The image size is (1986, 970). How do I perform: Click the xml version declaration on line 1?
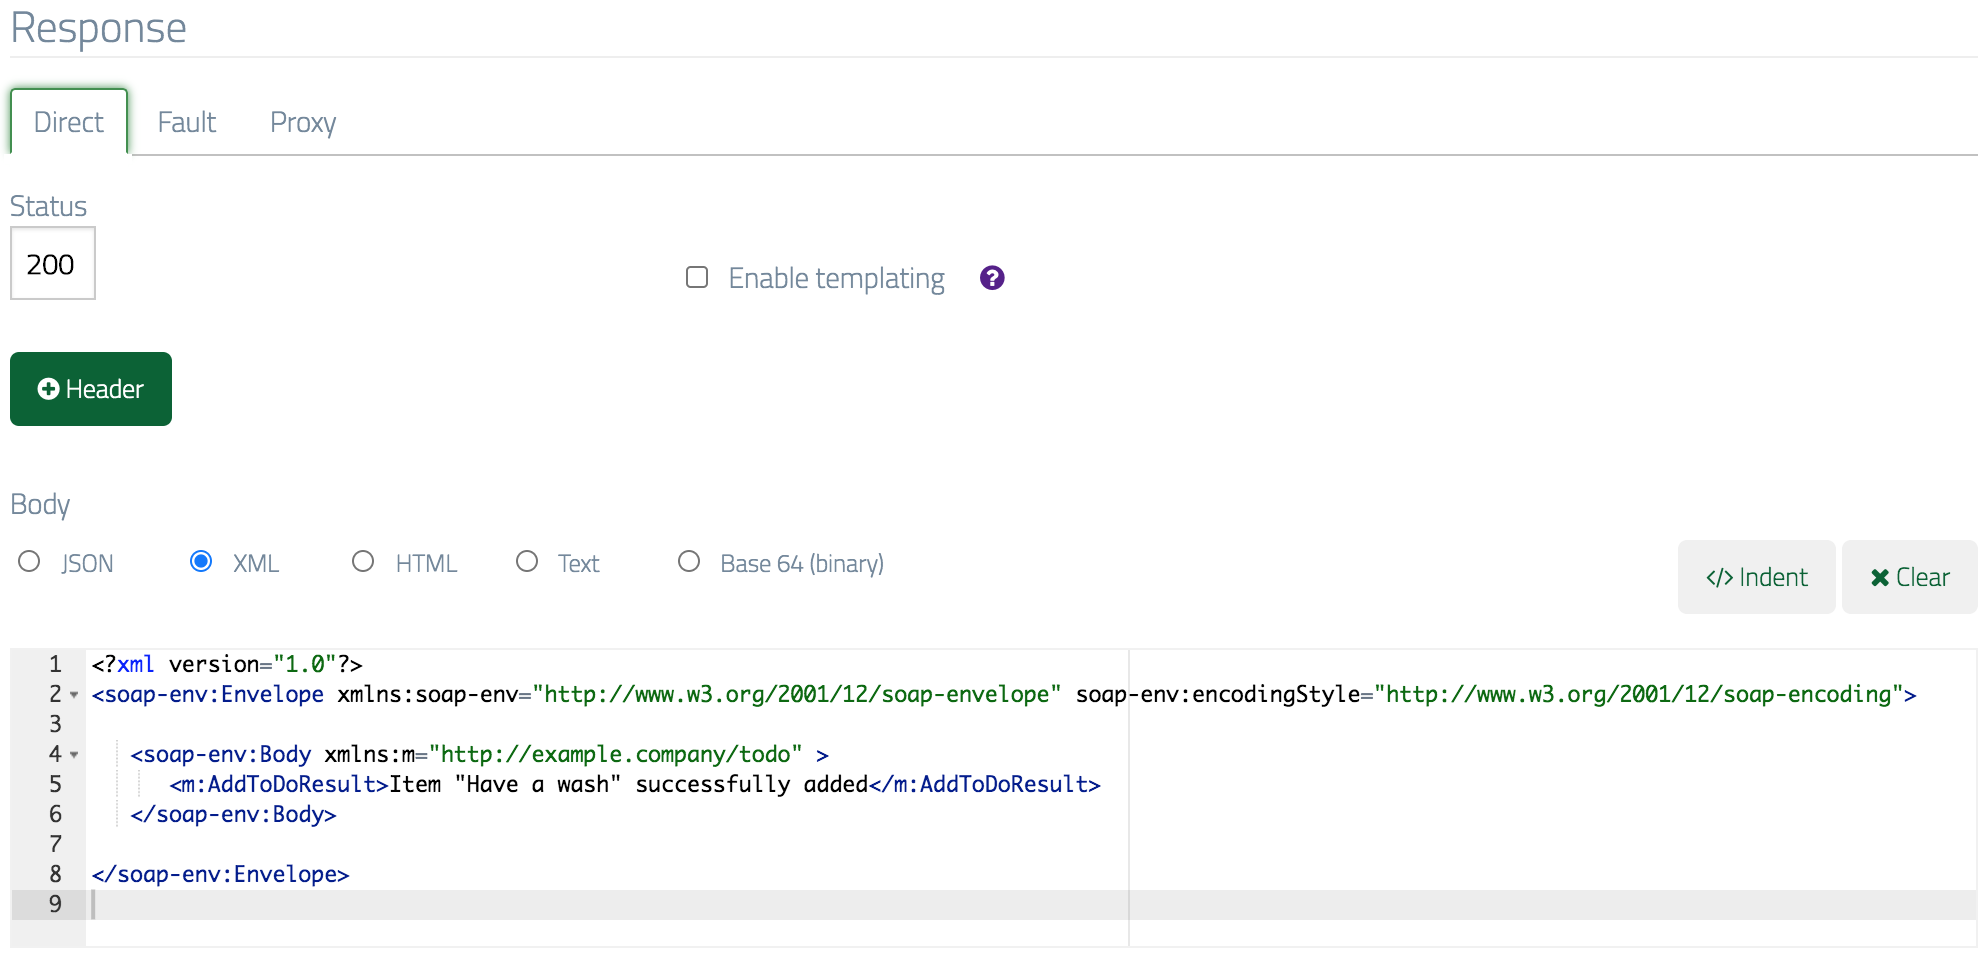[227, 664]
